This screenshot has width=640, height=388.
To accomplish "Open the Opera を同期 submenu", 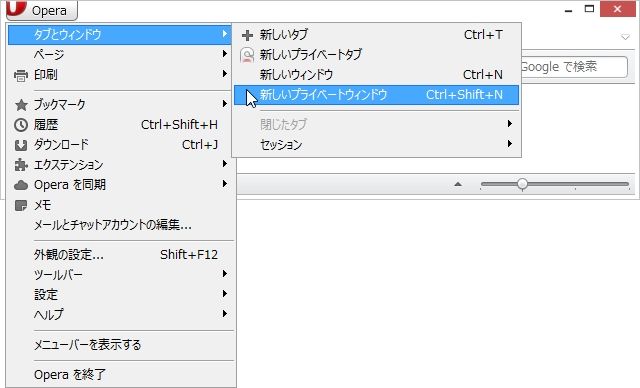I will [120, 184].
